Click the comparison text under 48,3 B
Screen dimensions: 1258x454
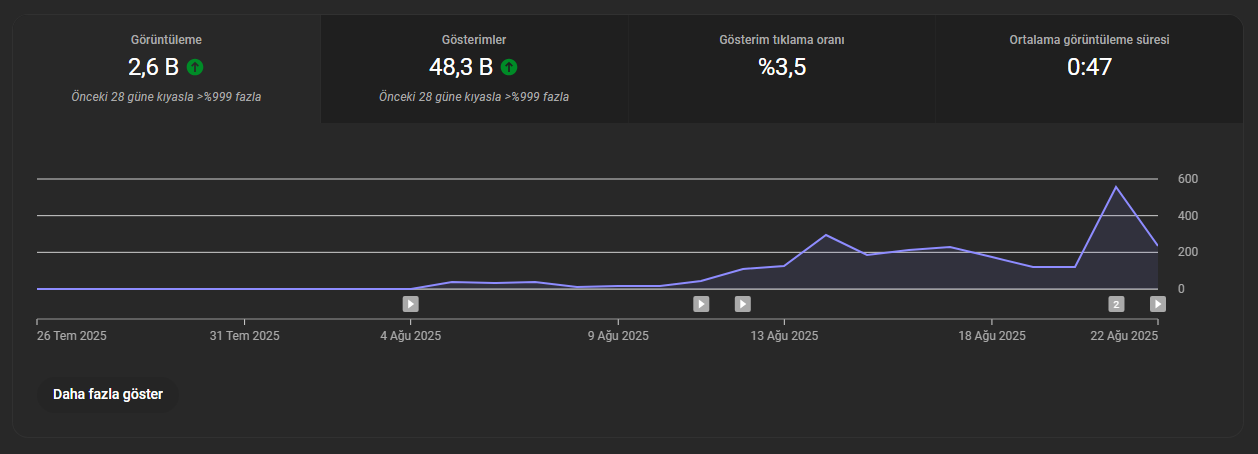tap(474, 97)
